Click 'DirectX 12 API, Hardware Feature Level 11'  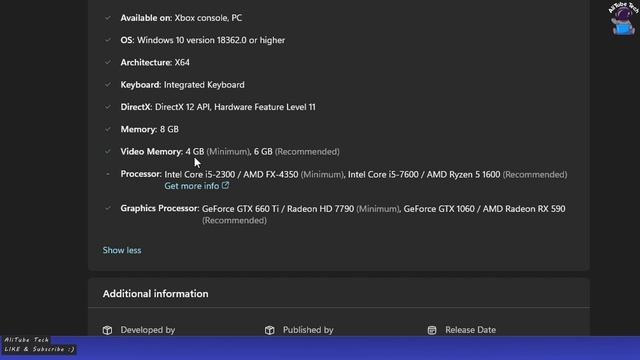pos(235,107)
